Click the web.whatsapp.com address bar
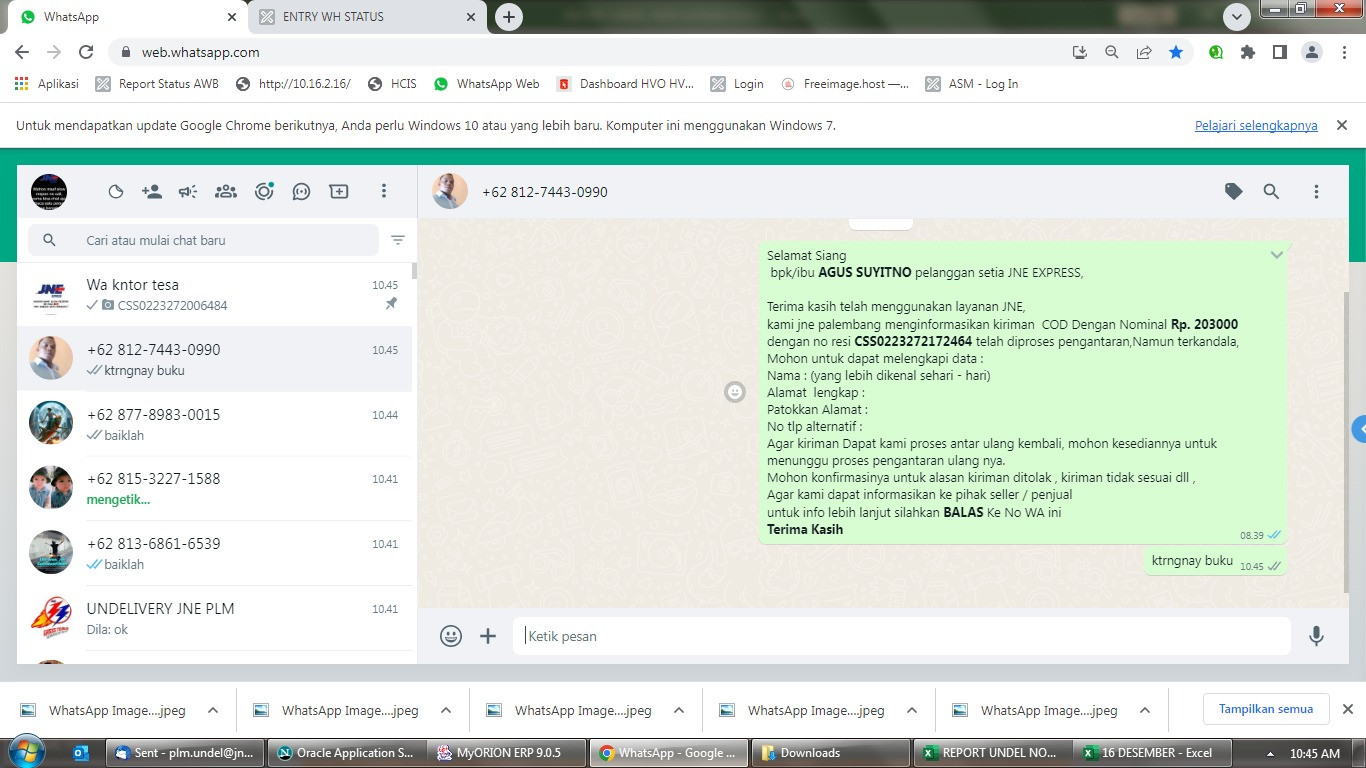This screenshot has height=768, width=1366. pos(199,52)
